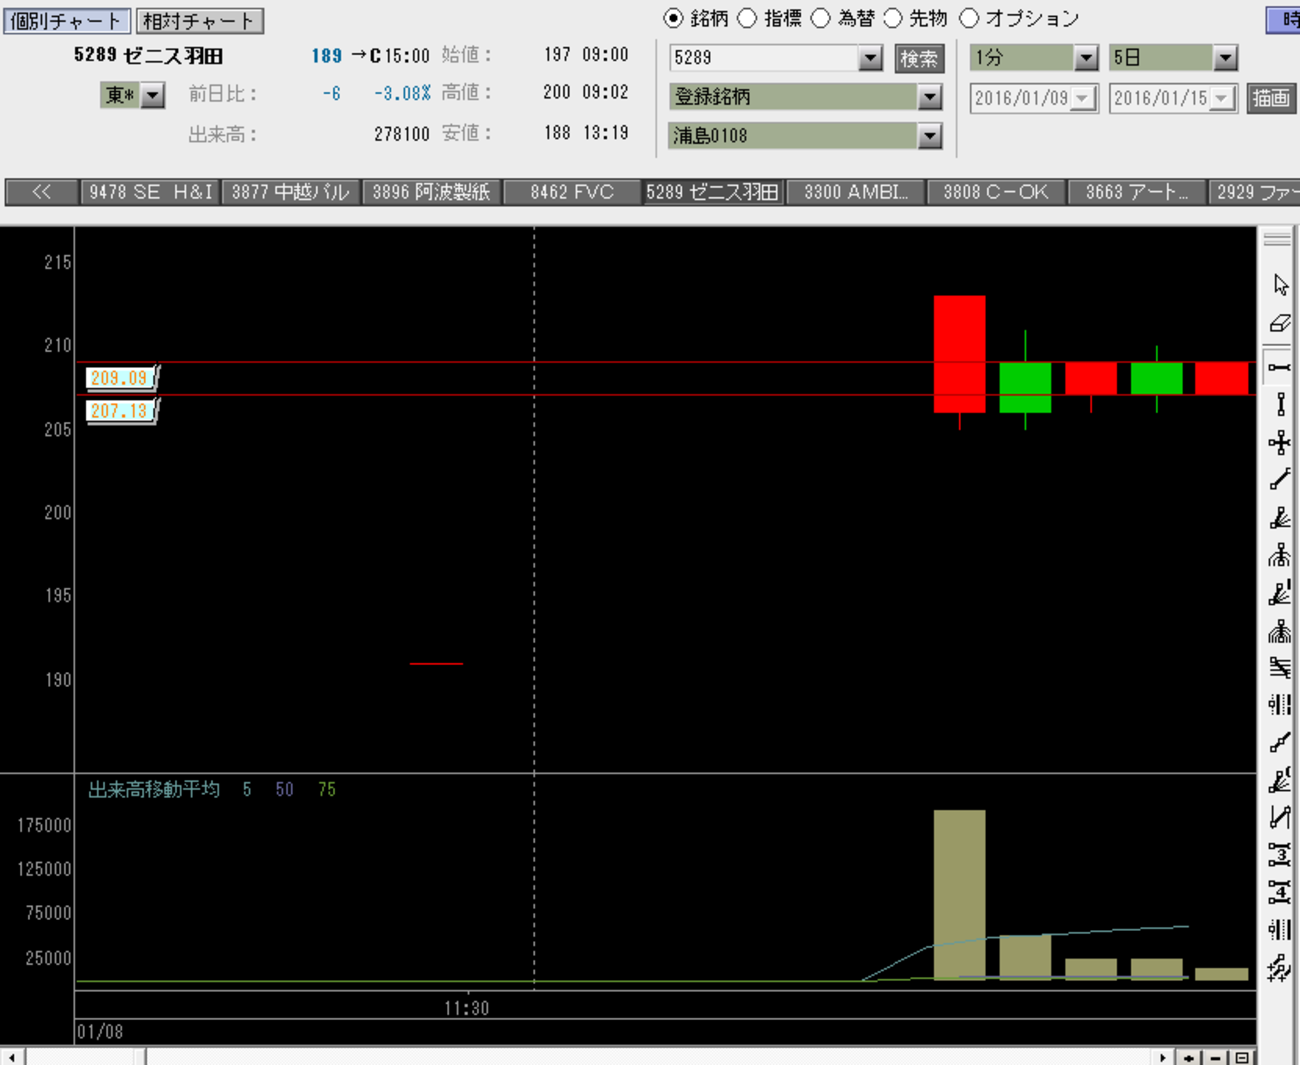Open the 5289 stock code dropdown
Screen dimensions: 1300x1065
[870, 58]
